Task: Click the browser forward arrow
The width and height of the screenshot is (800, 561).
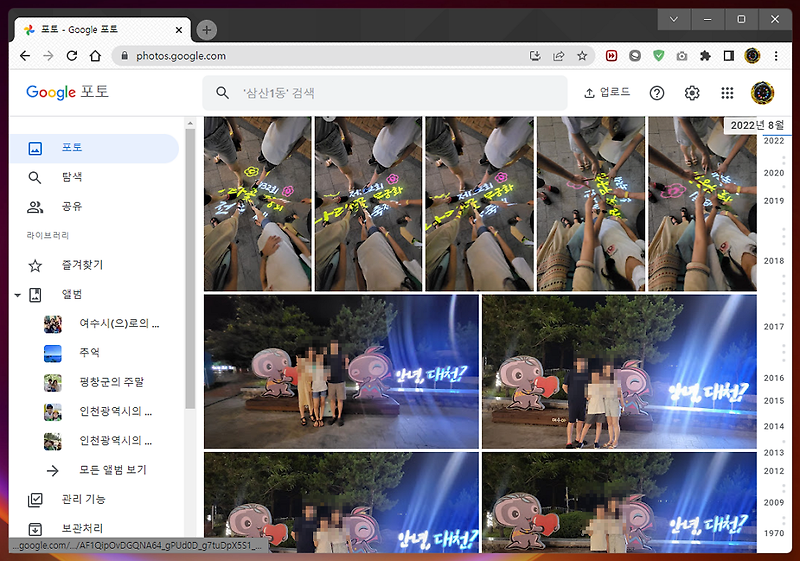Action: (48, 56)
